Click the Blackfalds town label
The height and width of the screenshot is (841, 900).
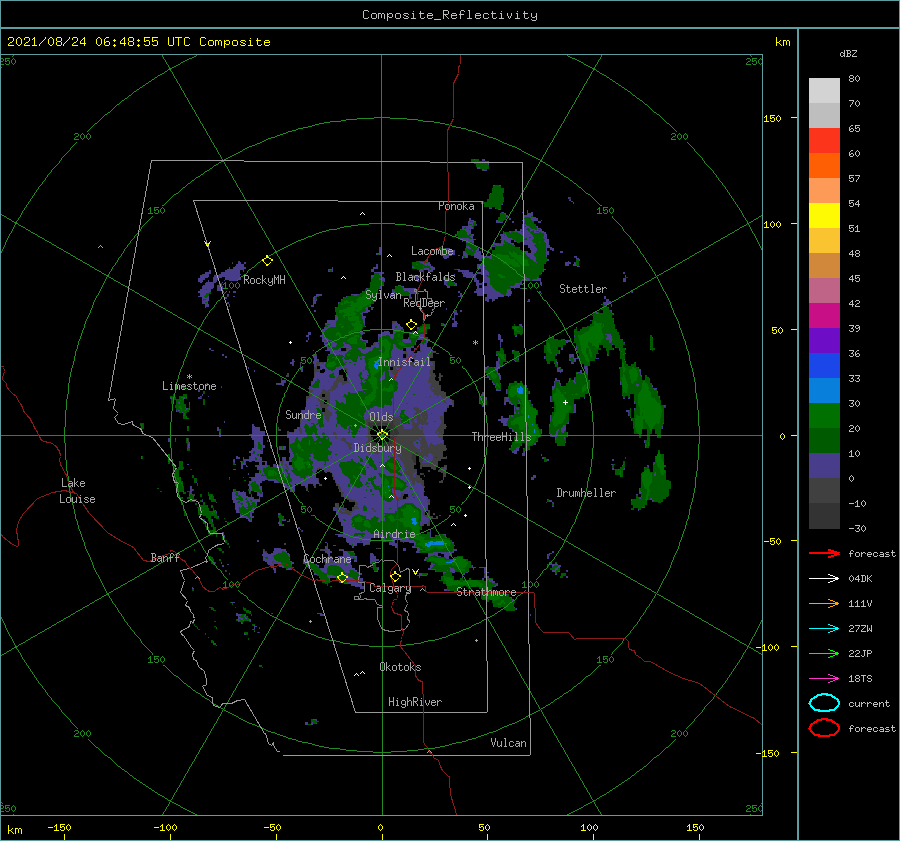pos(425,277)
